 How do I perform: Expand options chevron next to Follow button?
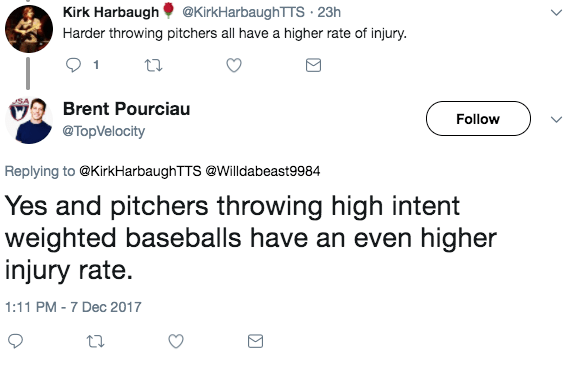[556, 119]
